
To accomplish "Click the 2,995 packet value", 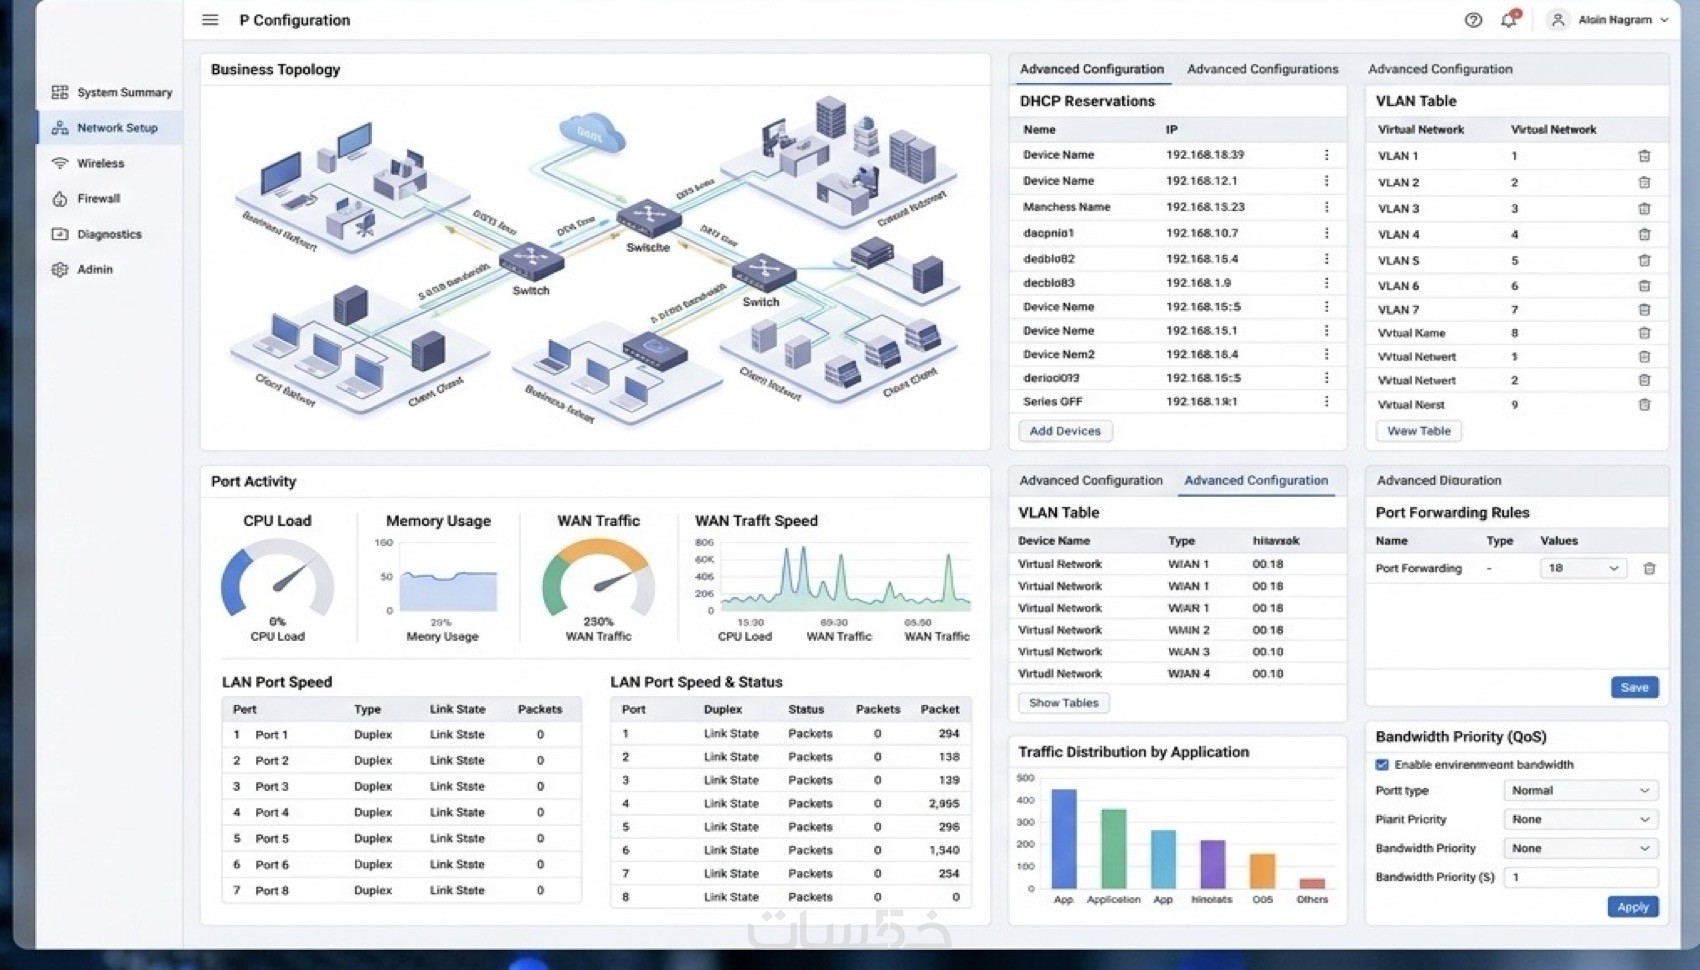I will tap(943, 804).
